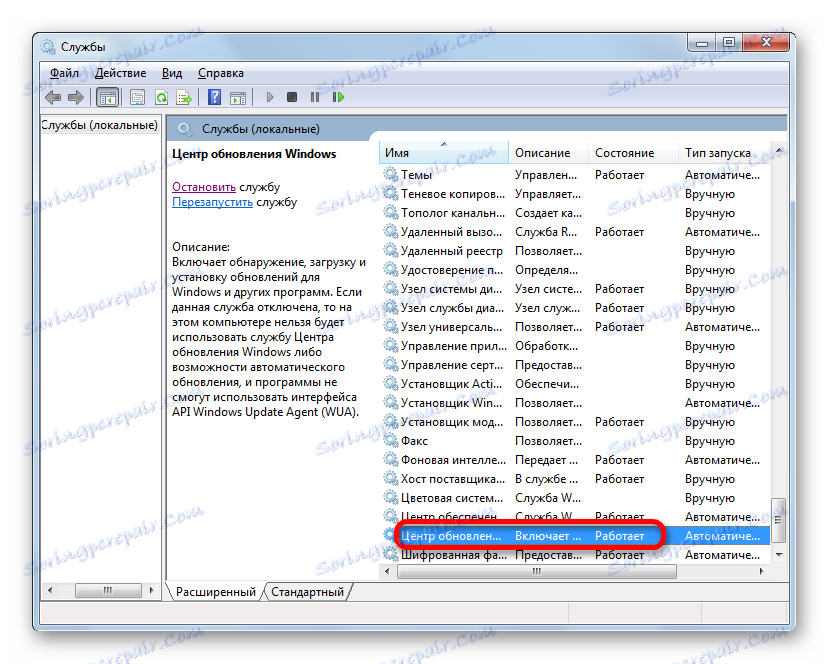The height and width of the screenshot is (664, 829).
Task: Click the services list scroll-right arrow
Action: coord(762,571)
